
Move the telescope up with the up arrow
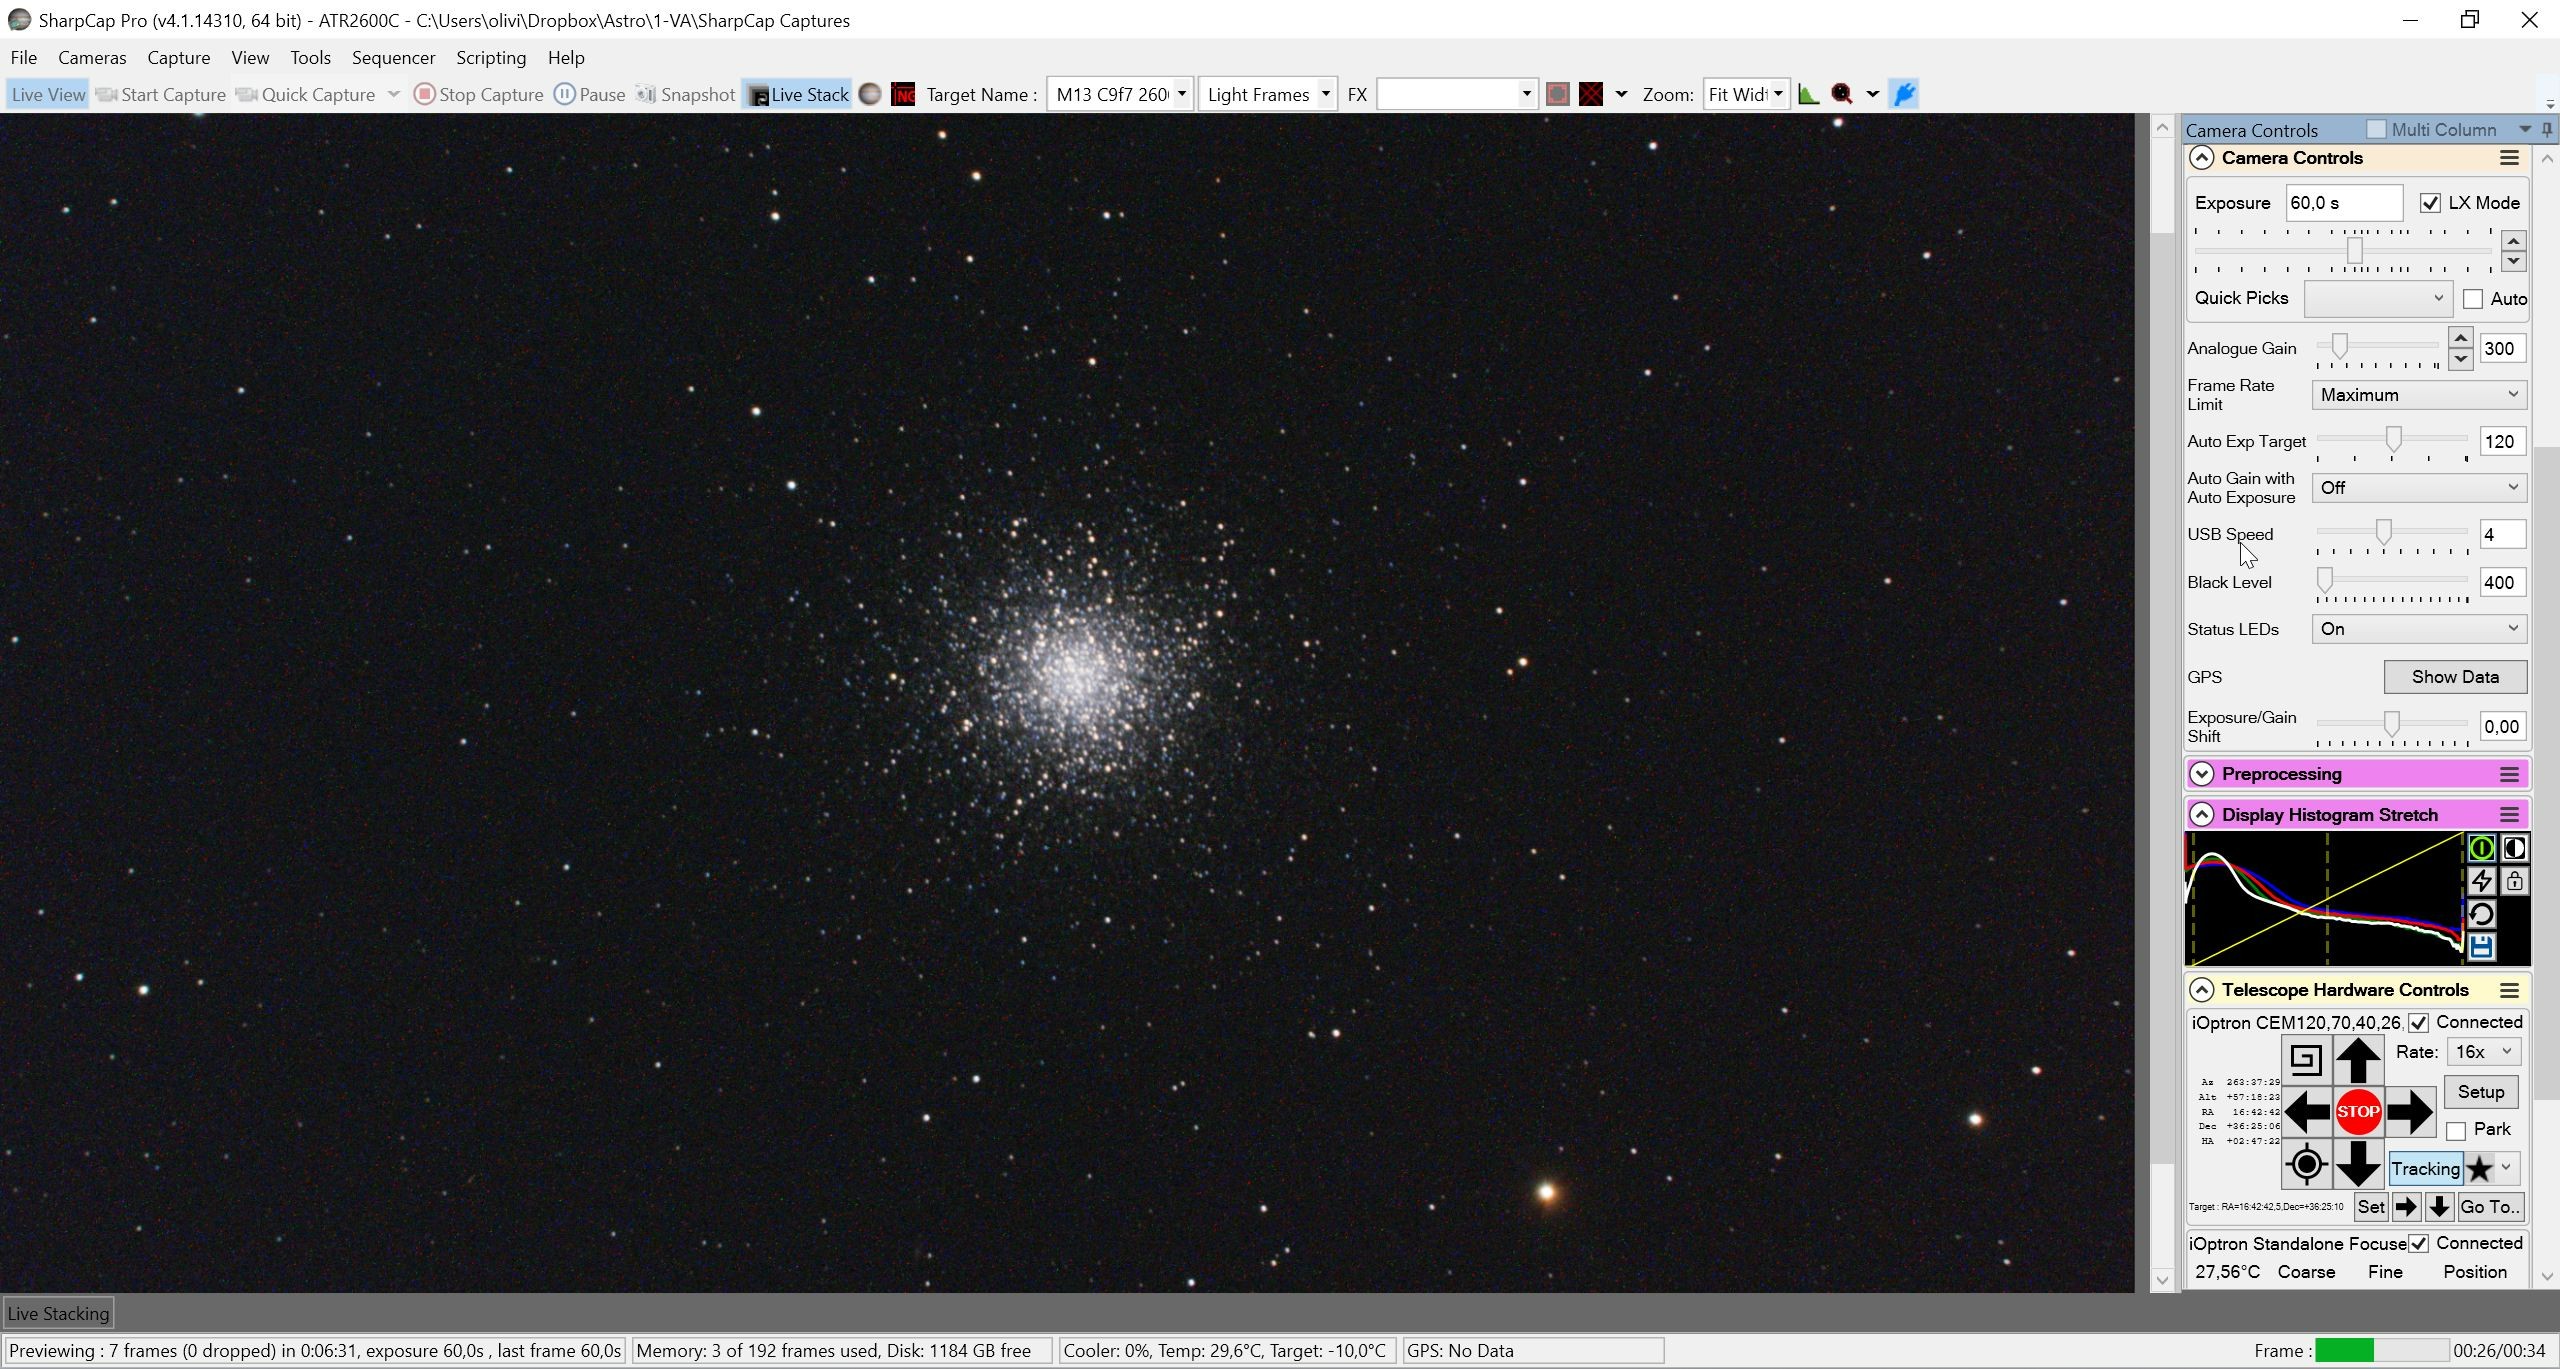(x=2358, y=1060)
